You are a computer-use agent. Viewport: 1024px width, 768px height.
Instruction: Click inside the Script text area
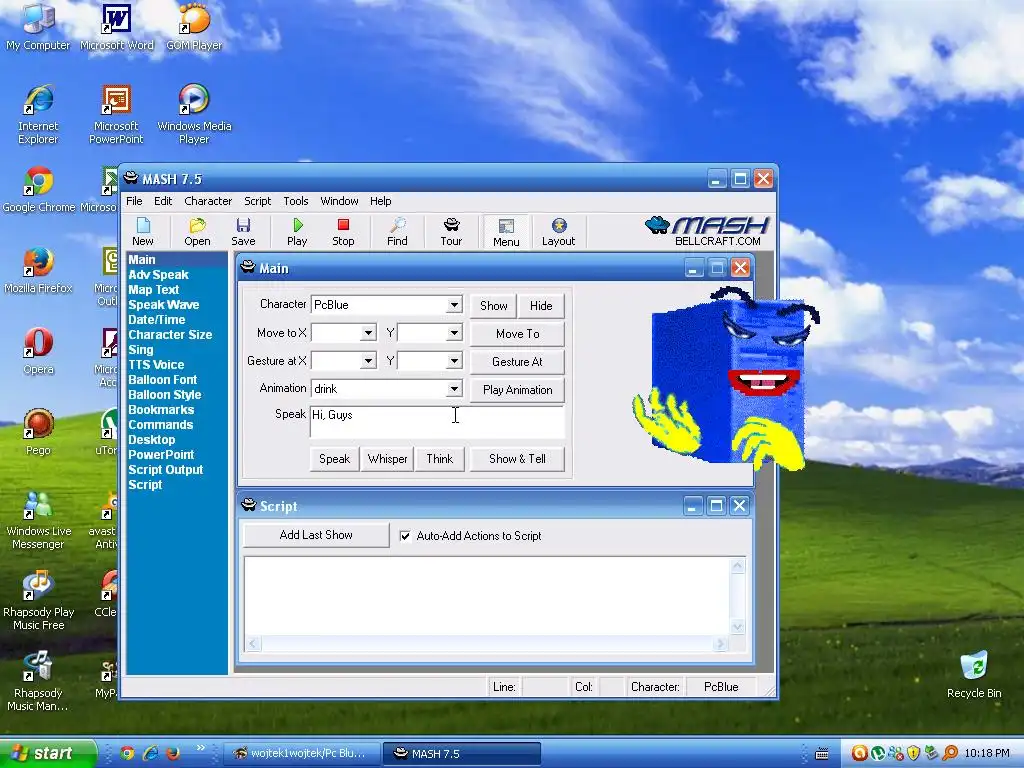coord(487,596)
